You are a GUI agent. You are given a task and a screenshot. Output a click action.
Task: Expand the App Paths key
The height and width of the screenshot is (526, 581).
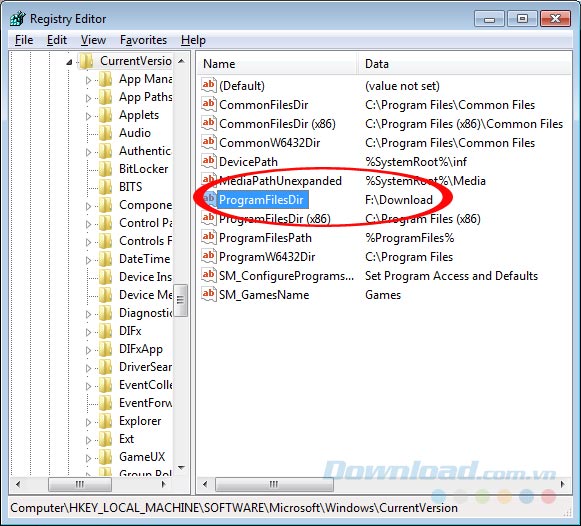point(88,98)
